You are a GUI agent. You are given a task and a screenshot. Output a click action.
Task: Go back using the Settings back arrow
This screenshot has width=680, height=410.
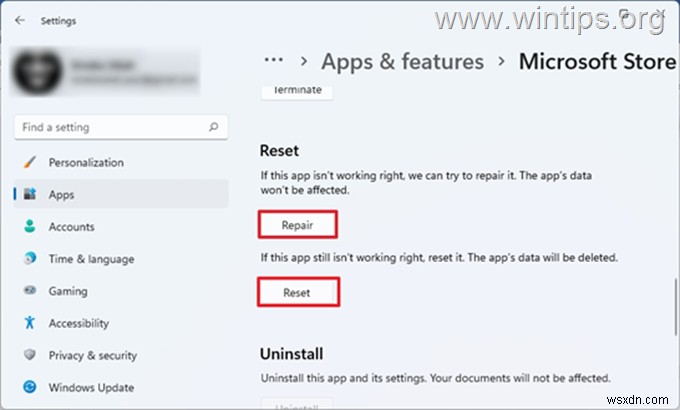20,20
